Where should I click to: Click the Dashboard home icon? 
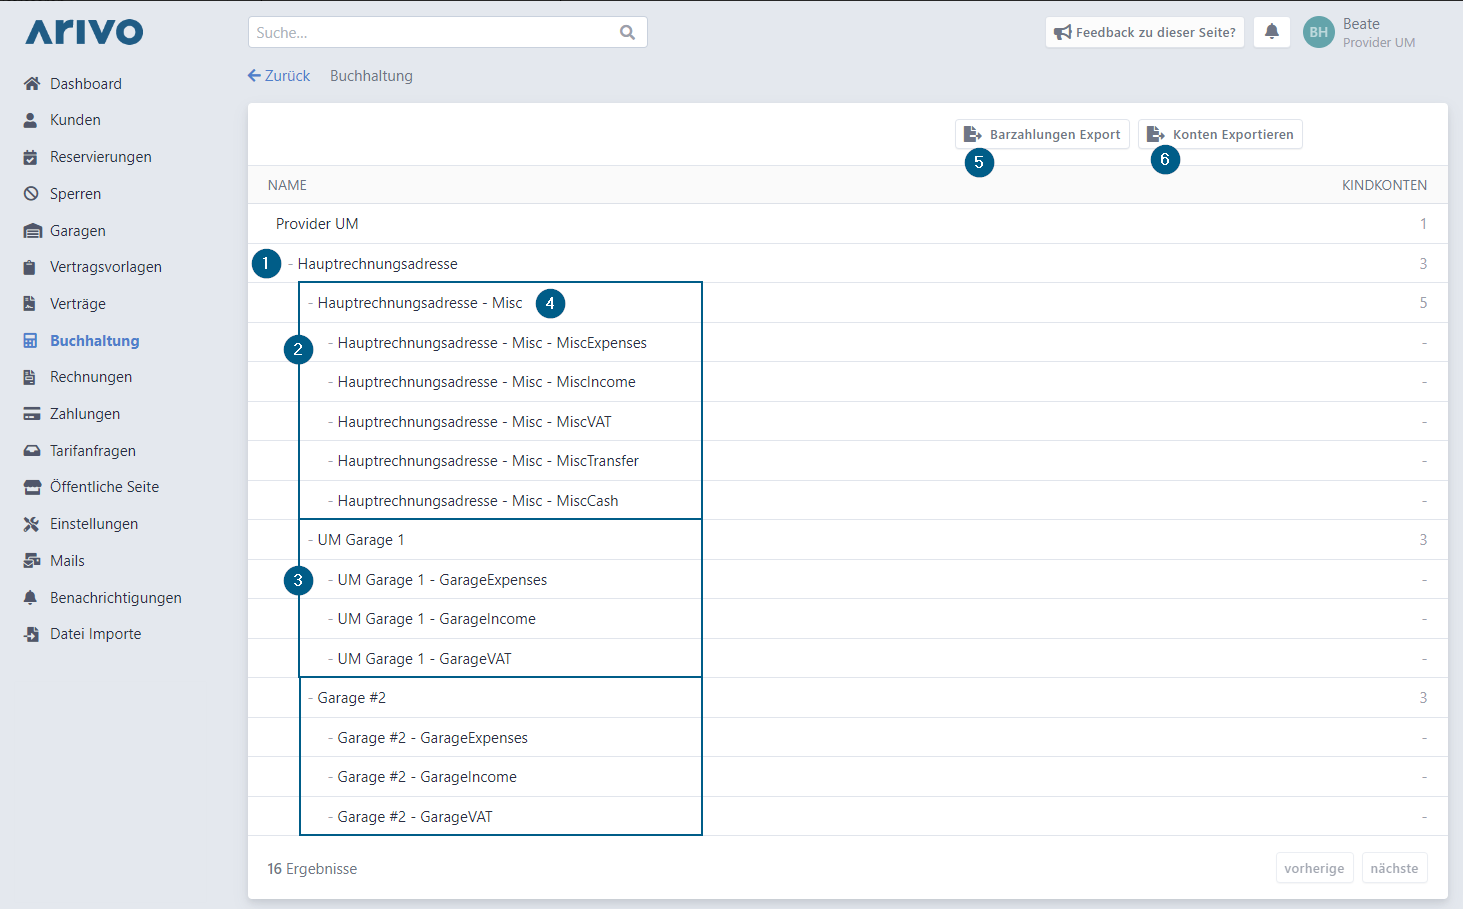[x=32, y=84]
